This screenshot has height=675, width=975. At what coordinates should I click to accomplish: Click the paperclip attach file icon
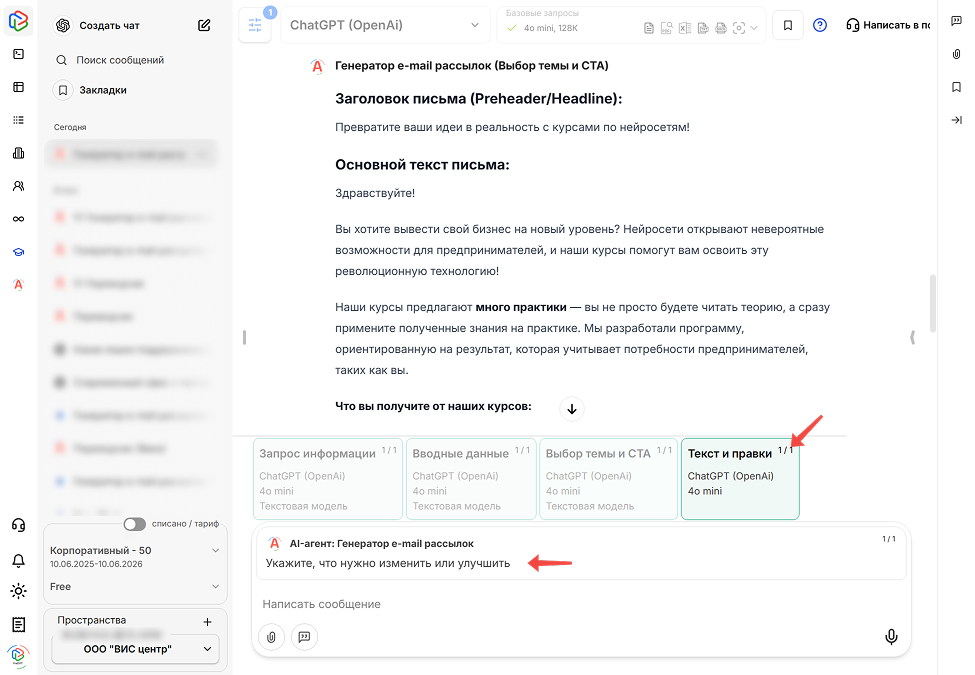click(x=271, y=636)
